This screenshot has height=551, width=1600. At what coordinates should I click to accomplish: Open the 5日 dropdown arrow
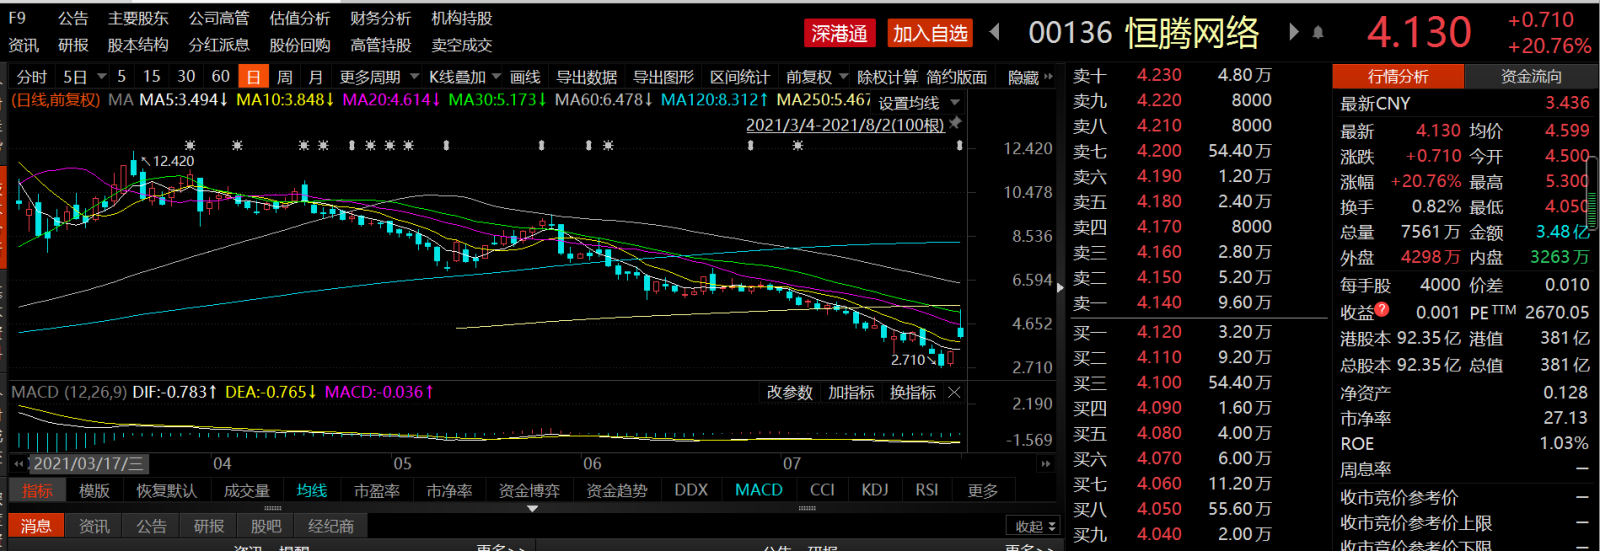101,77
